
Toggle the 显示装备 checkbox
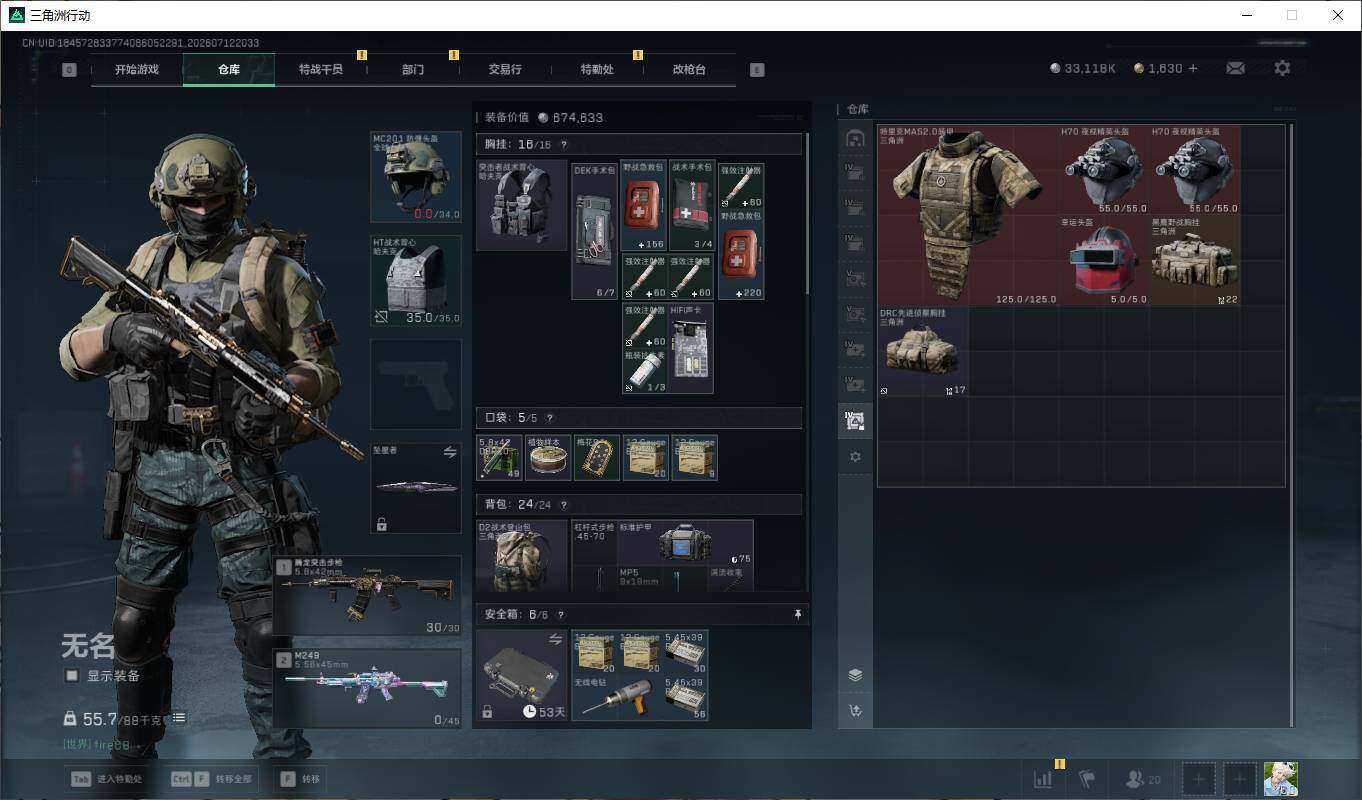72,676
